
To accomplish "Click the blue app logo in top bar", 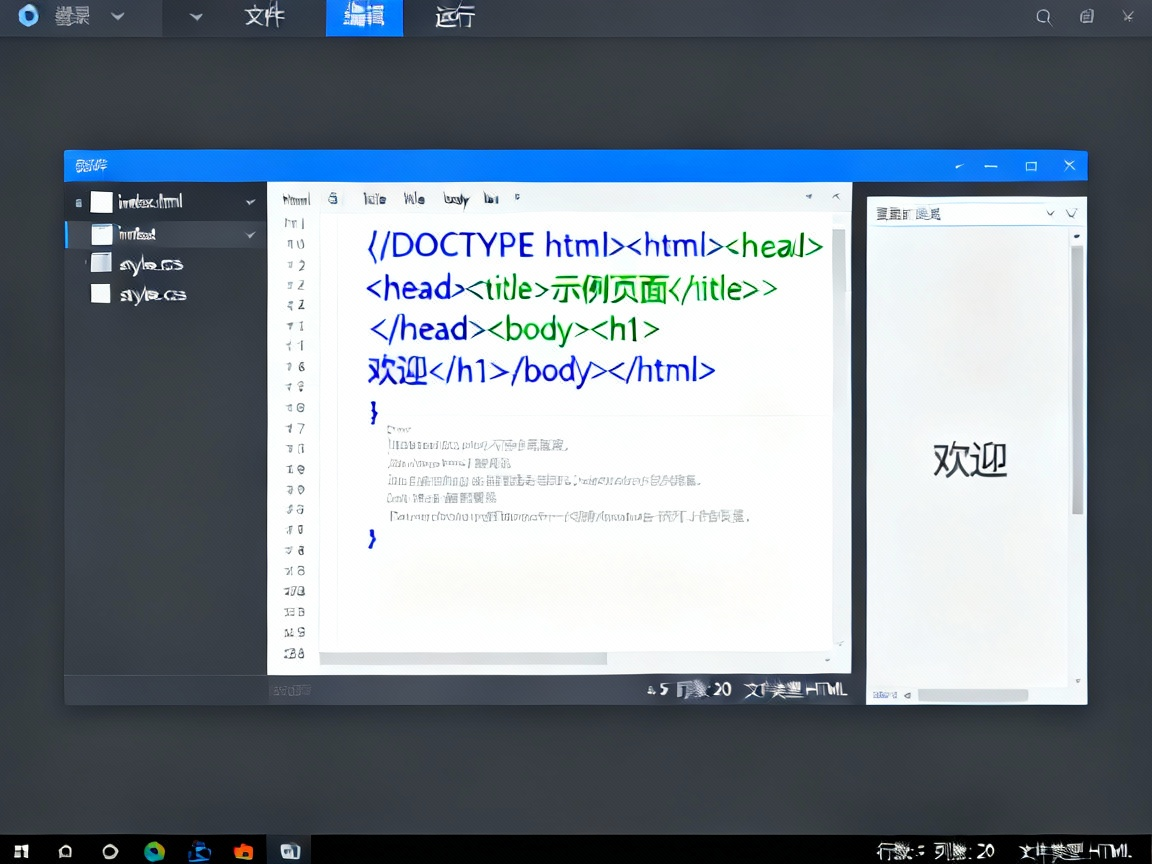I will pyautogui.click(x=29, y=17).
